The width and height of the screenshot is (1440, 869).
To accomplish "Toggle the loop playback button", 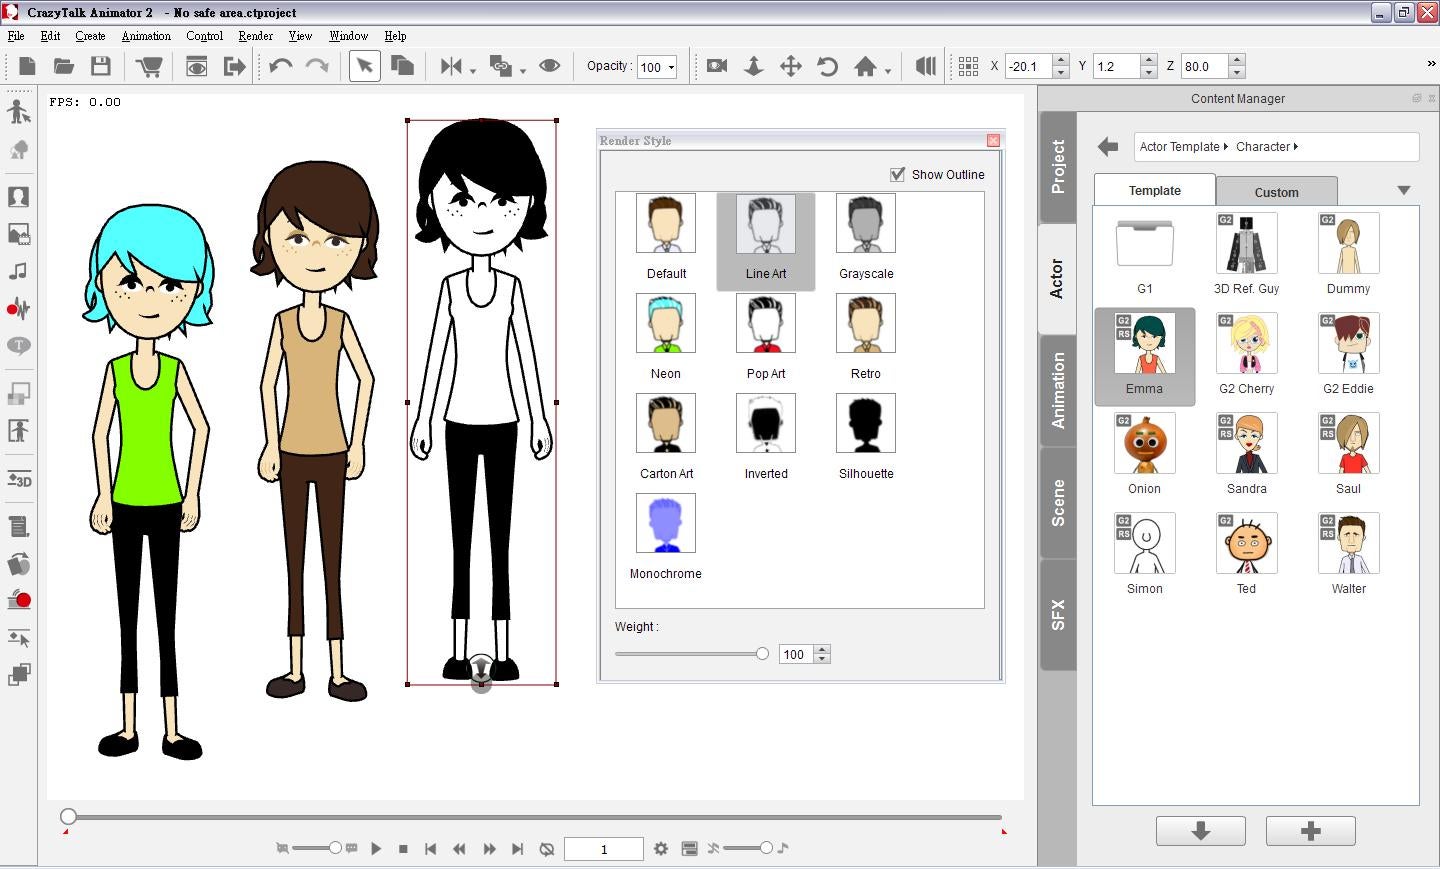I will pyautogui.click(x=546, y=849).
